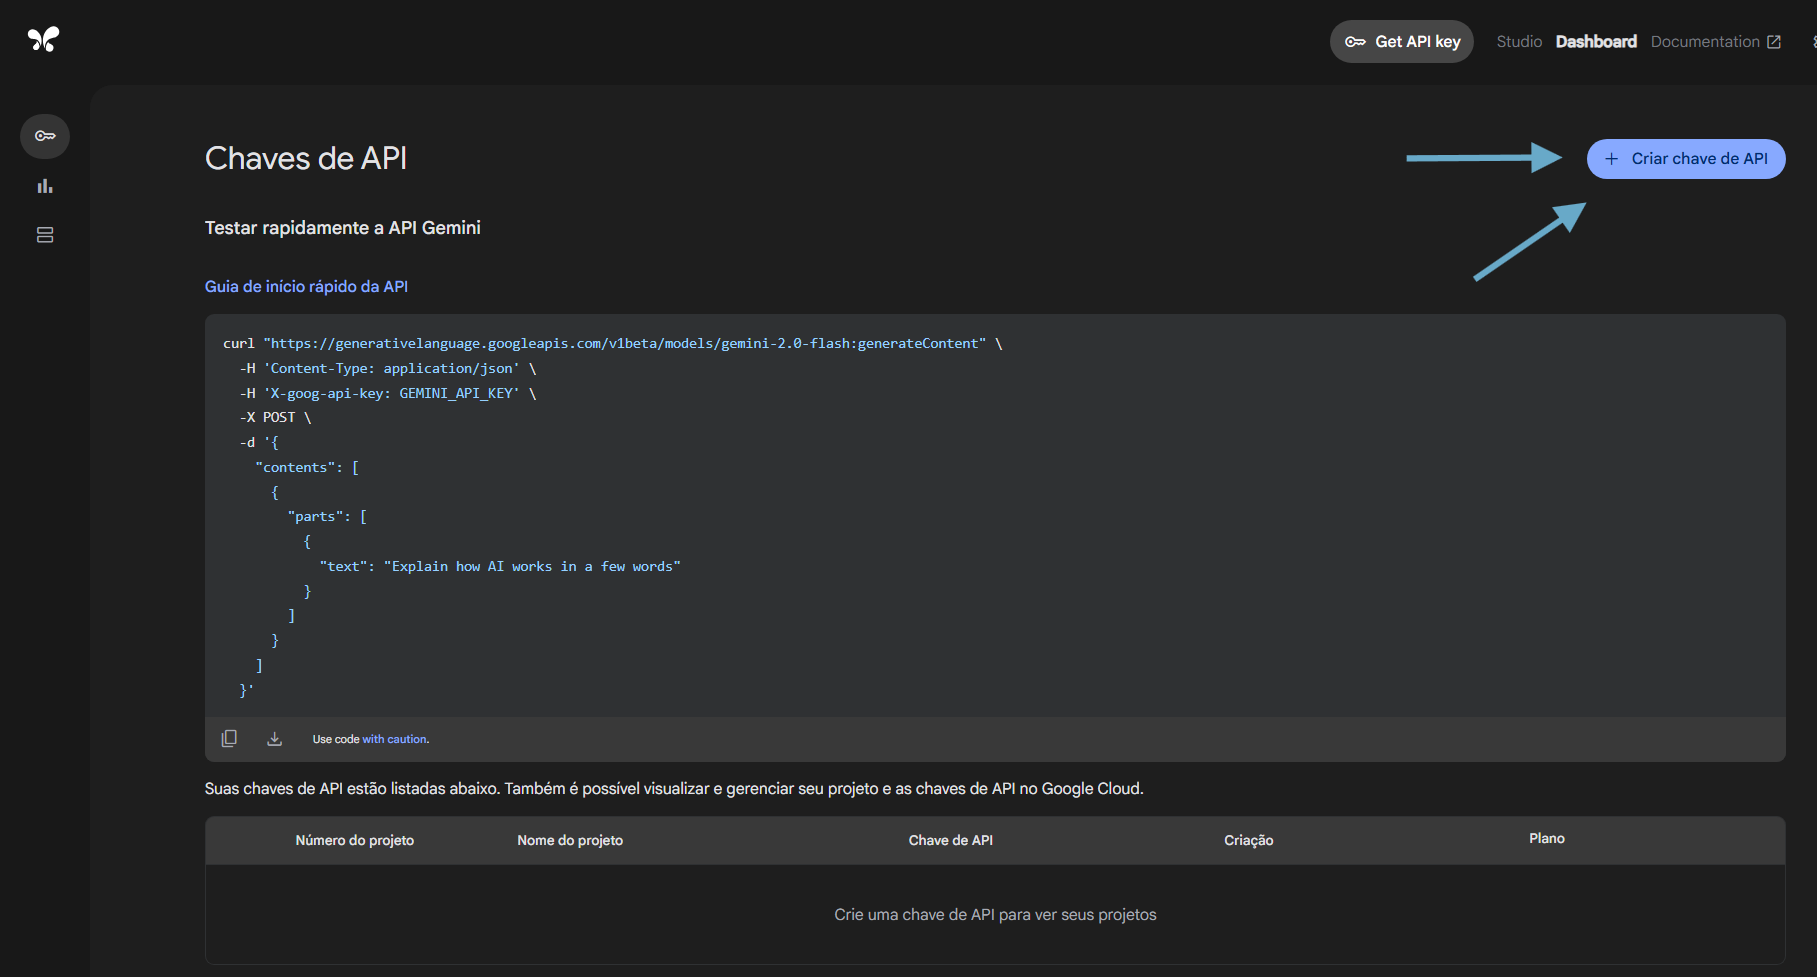The width and height of the screenshot is (1817, 977).
Task: Switch to the Studio tab
Action: point(1519,42)
